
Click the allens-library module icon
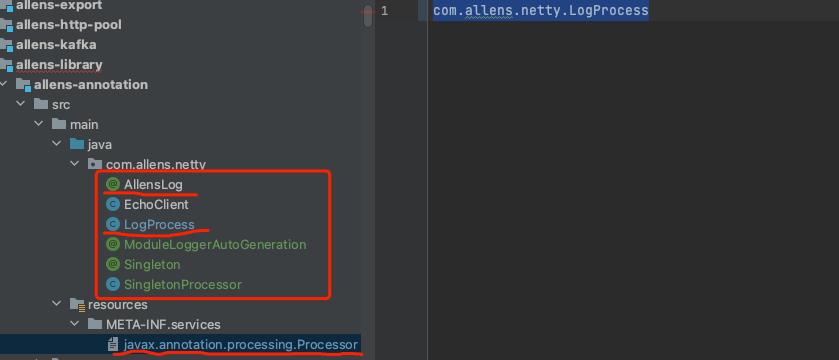(6, 65)
